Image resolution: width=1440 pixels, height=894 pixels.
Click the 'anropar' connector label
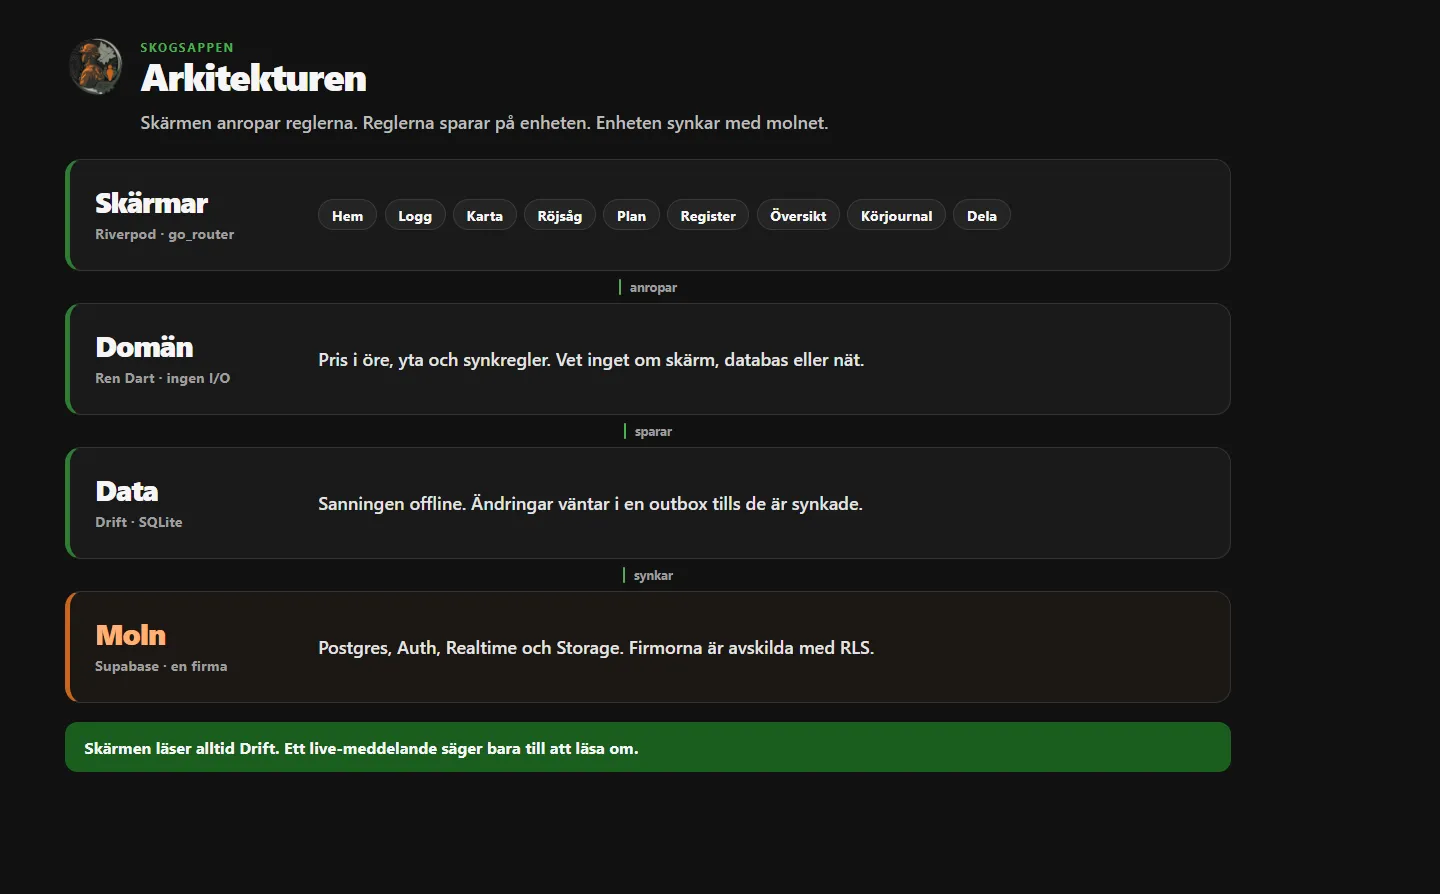coord(653,287)
